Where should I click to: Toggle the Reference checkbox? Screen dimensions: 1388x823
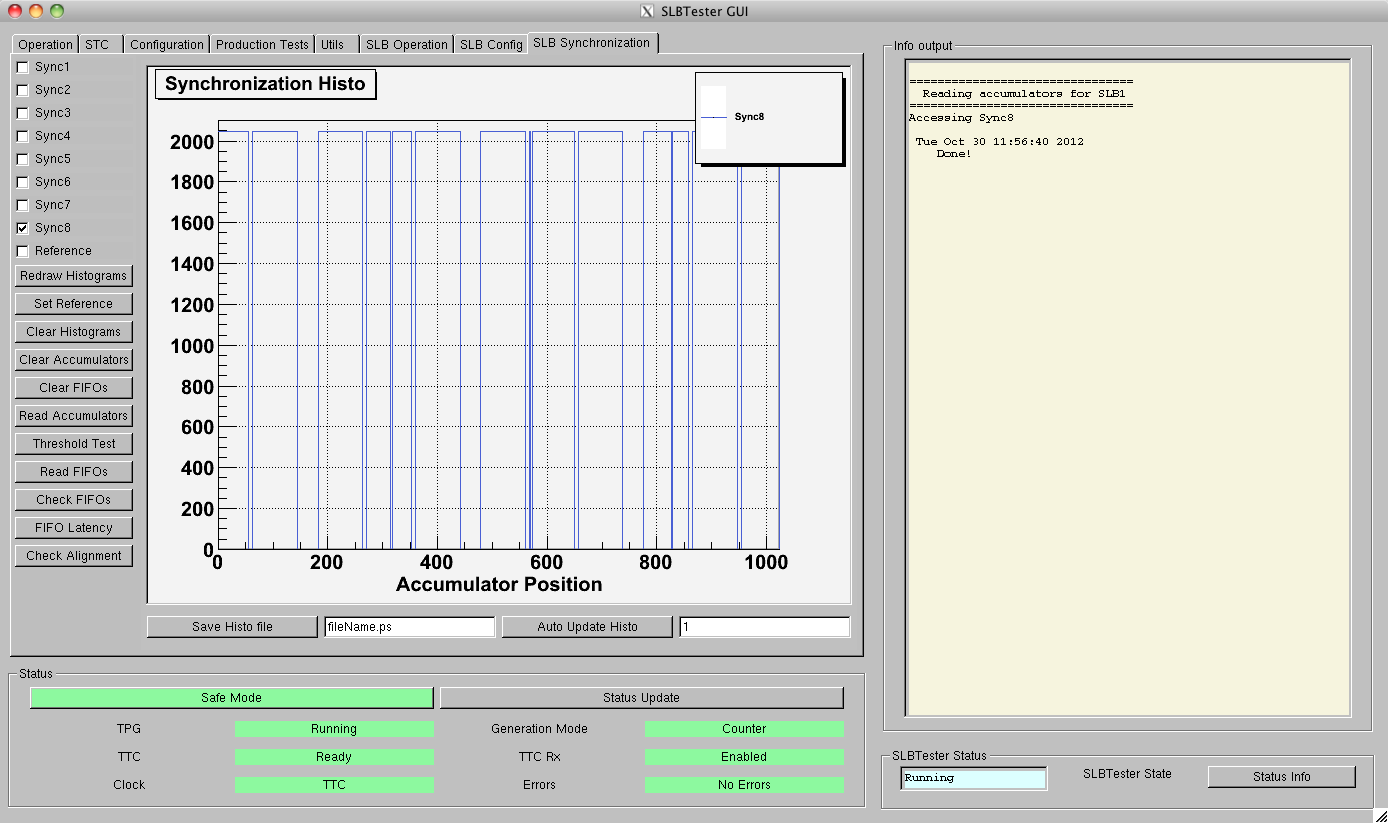[23, 251]
